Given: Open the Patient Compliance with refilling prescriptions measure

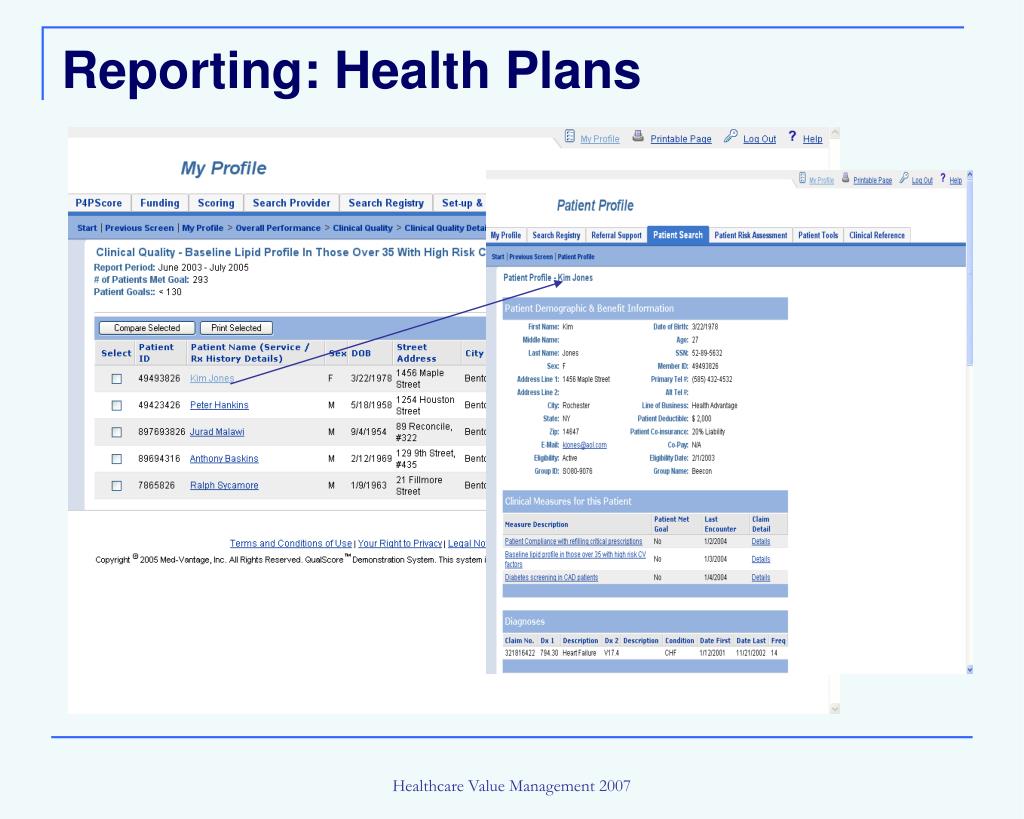Looking at the screenshot, I should click(573, 541).
